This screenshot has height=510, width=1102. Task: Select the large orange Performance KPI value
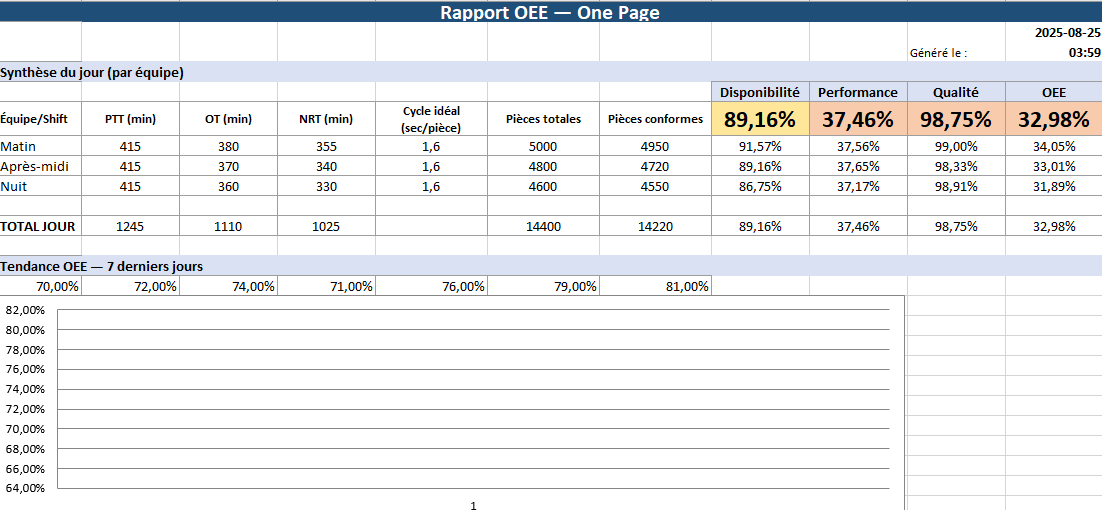(x=857, y=120)
